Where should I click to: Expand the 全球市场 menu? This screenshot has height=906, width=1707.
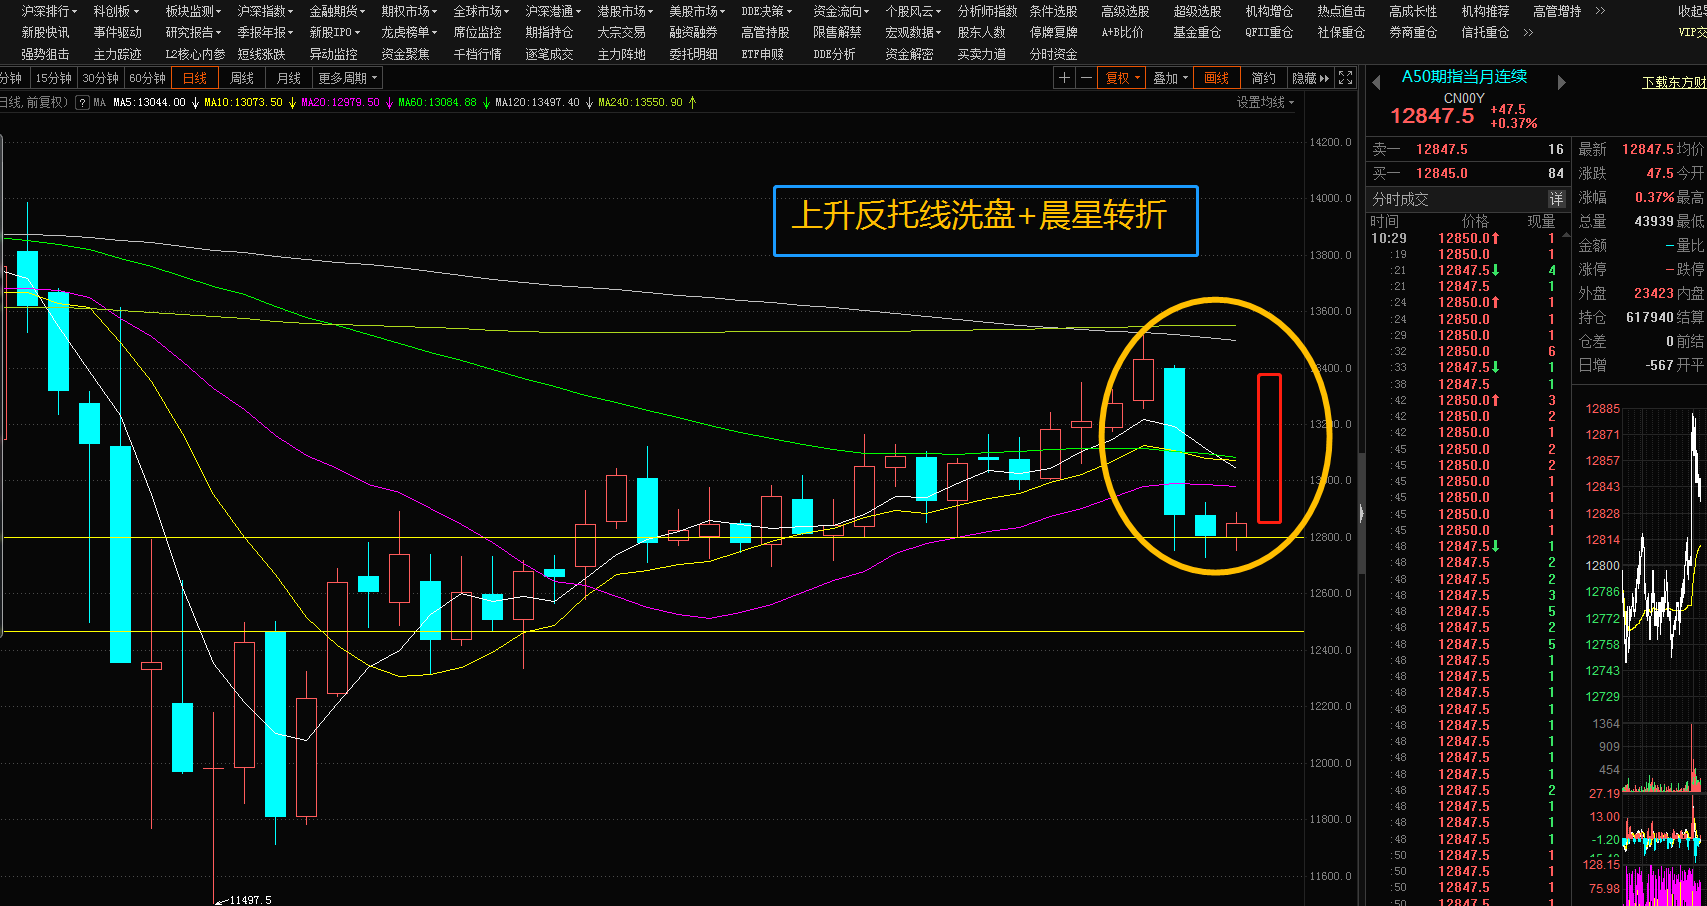click(481, 11)
